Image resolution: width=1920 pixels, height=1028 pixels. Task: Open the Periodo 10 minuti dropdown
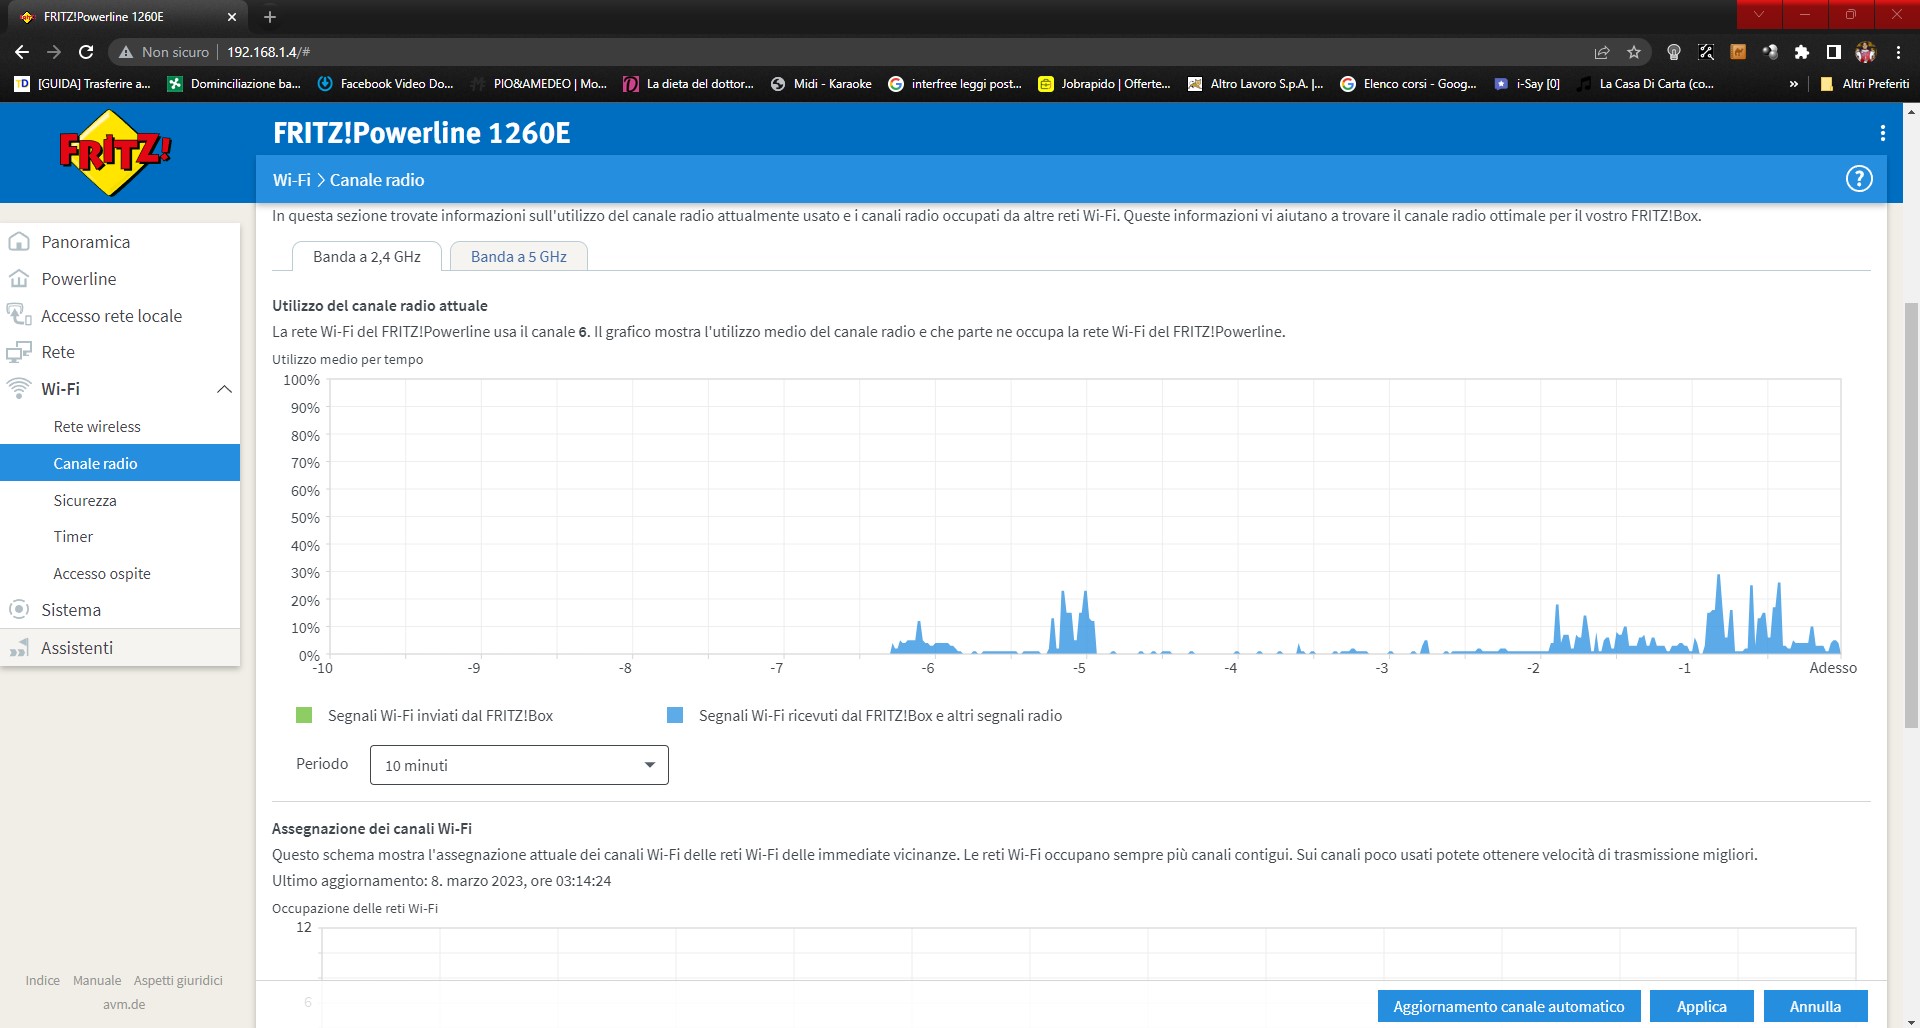[x=519, y=765]
